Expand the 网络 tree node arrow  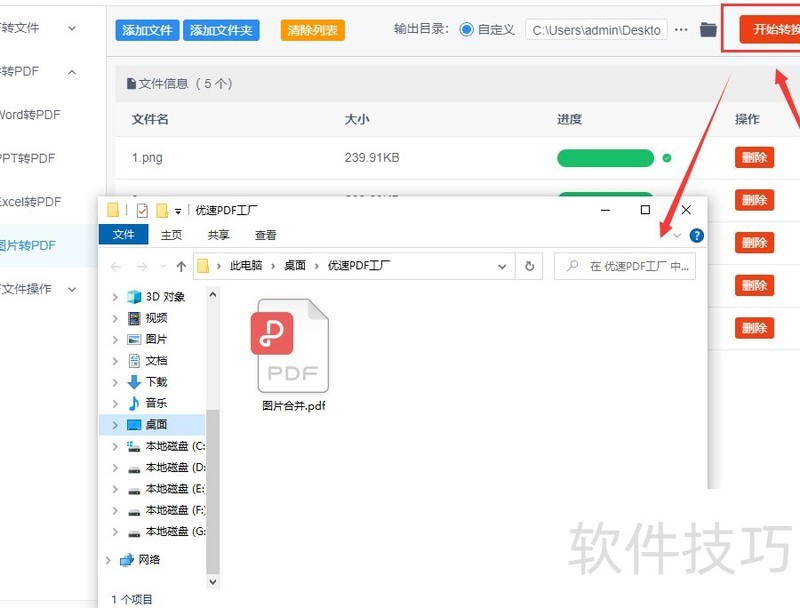(108, 560)
